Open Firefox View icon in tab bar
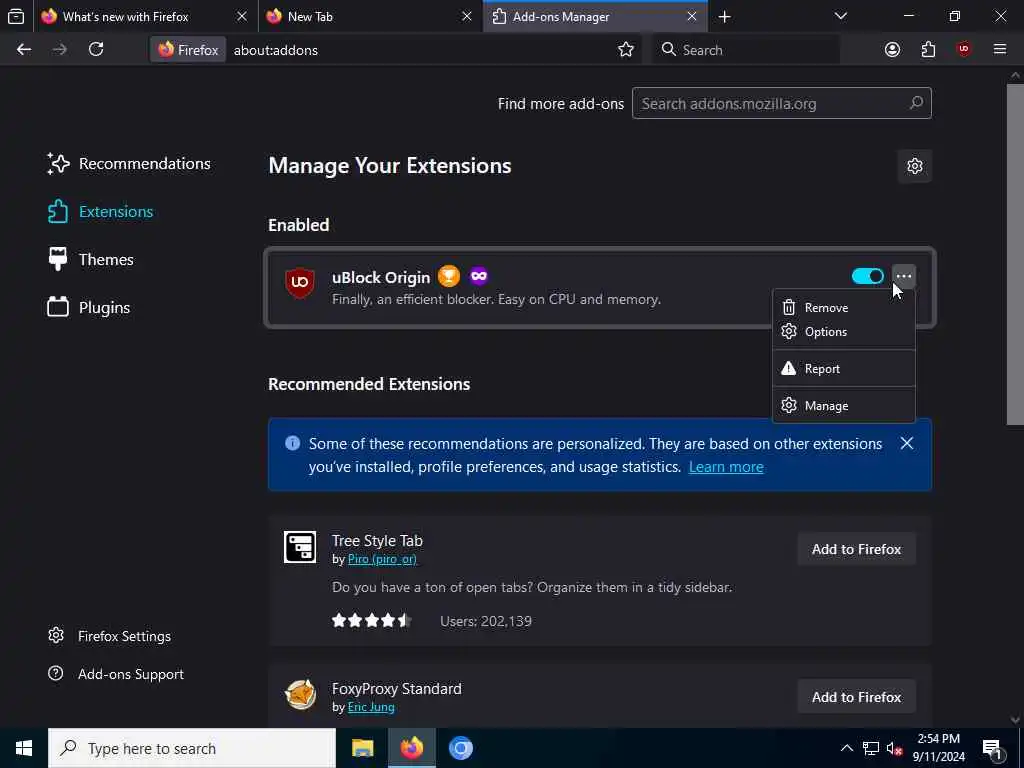Viewport: 1024px width, 768px height. coord(16,16)
